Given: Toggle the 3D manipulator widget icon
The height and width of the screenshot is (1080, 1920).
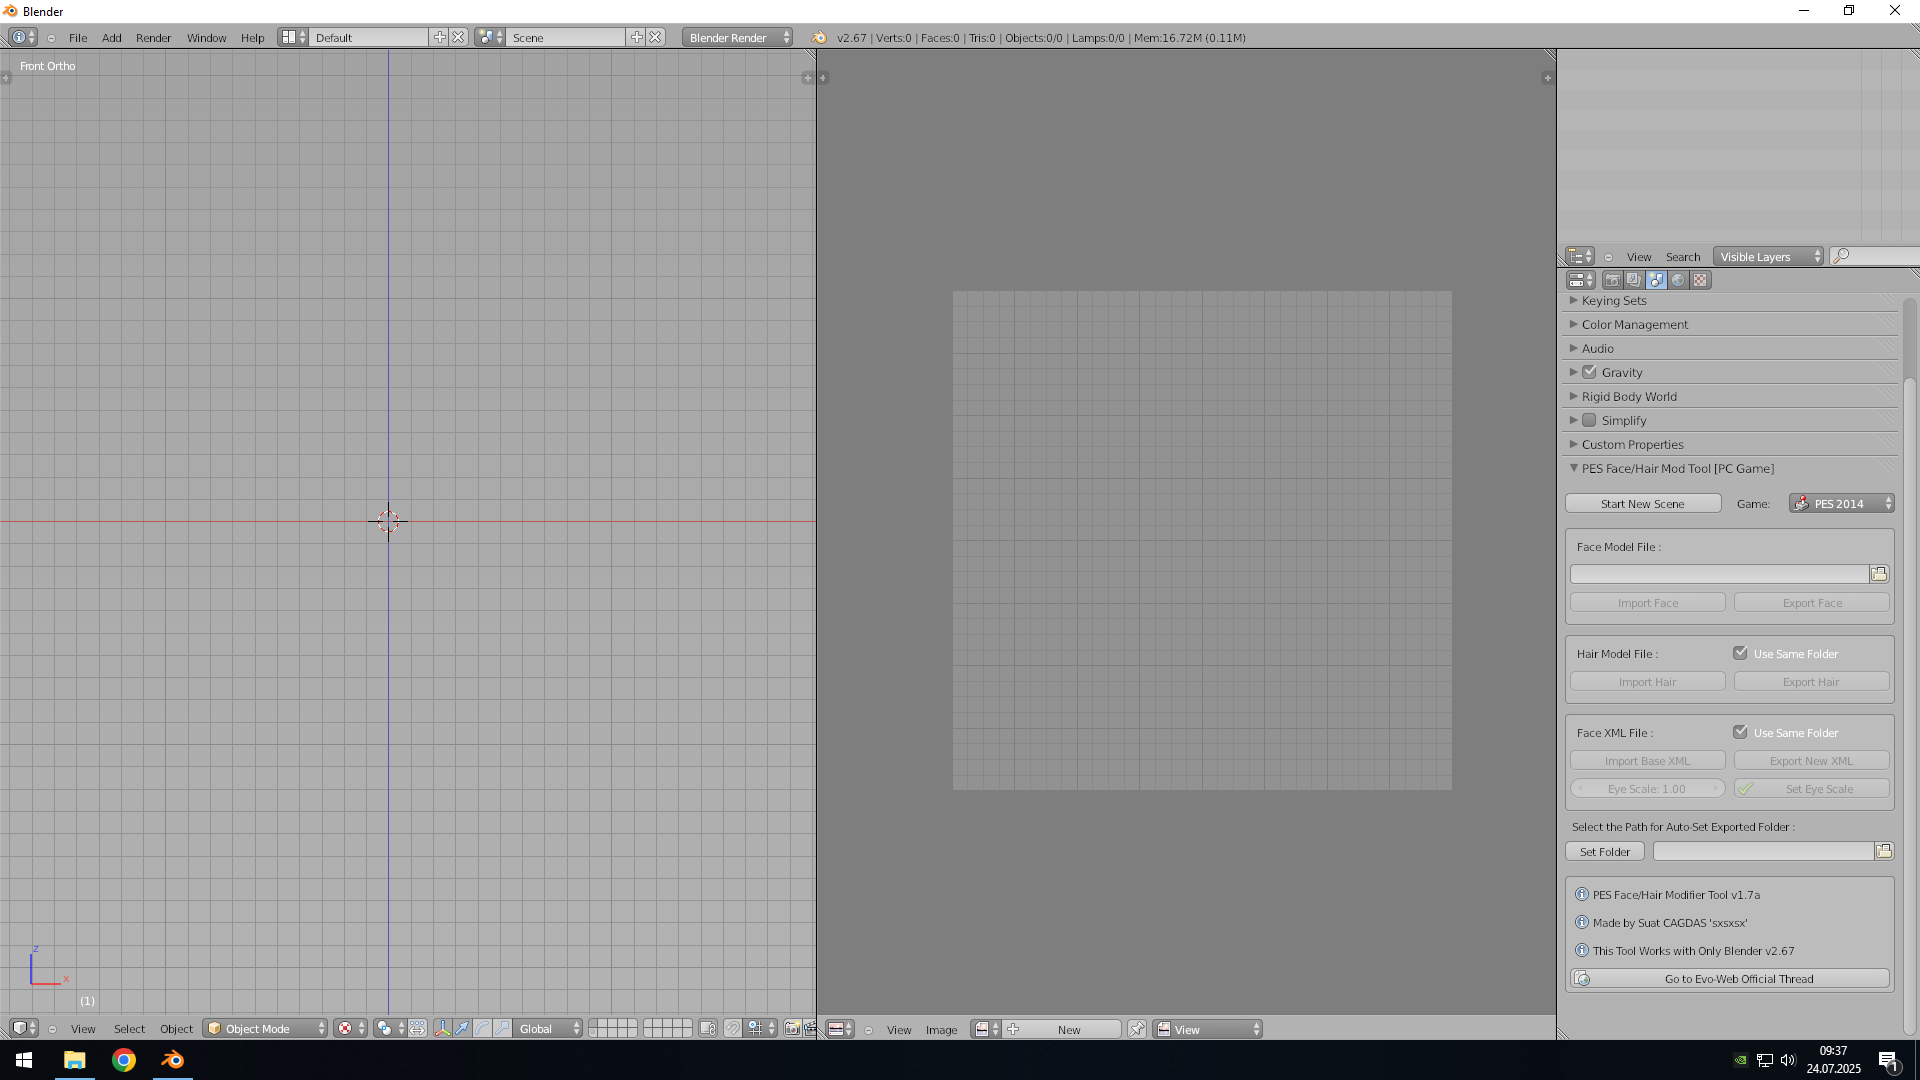Looking at the screenshot, I should (442, 1029).
